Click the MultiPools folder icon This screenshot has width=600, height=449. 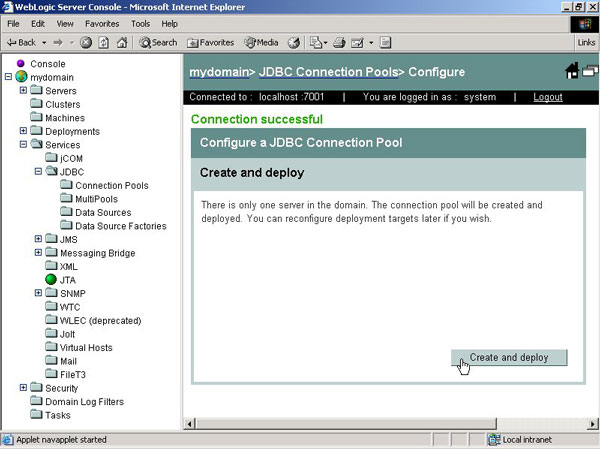click(66, 198)
